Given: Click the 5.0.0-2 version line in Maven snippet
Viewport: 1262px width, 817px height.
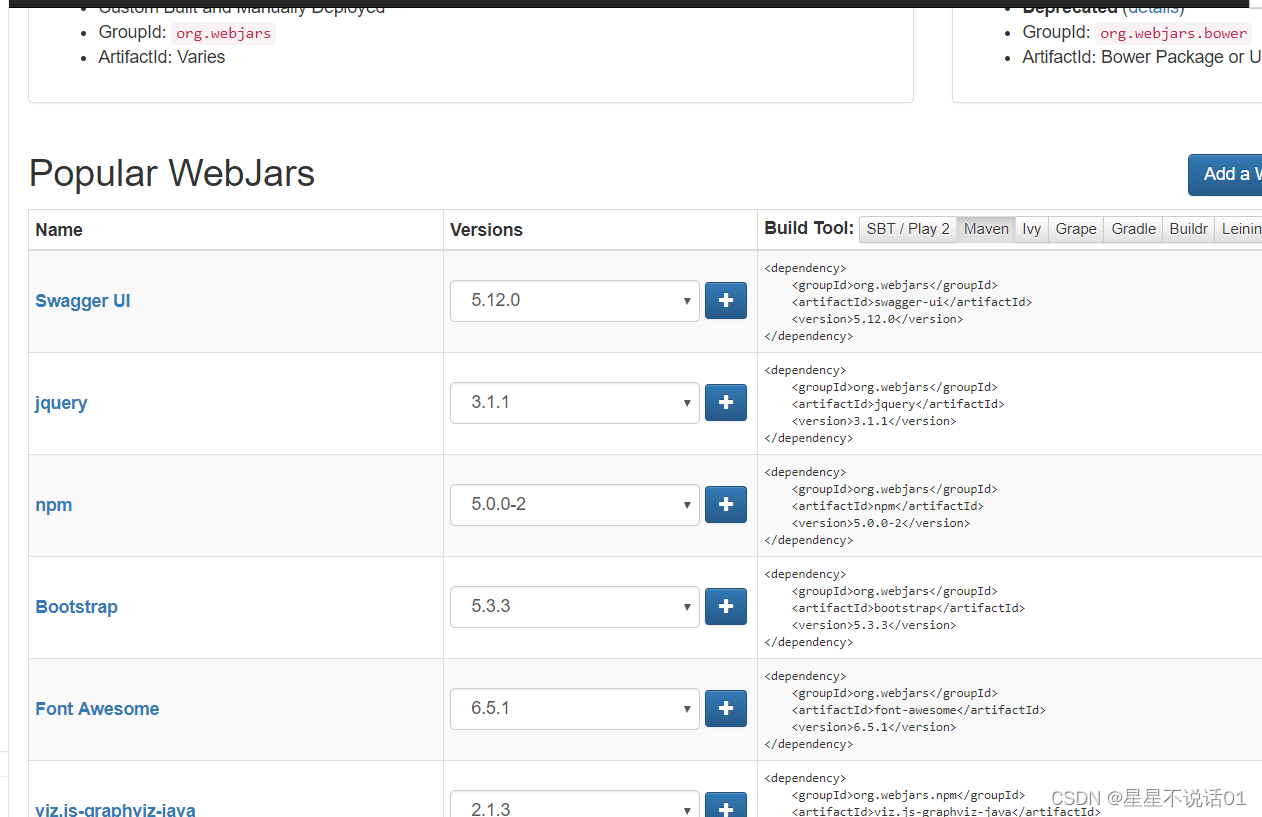Looking at the screenshot, I should click(x=881, y=523).
